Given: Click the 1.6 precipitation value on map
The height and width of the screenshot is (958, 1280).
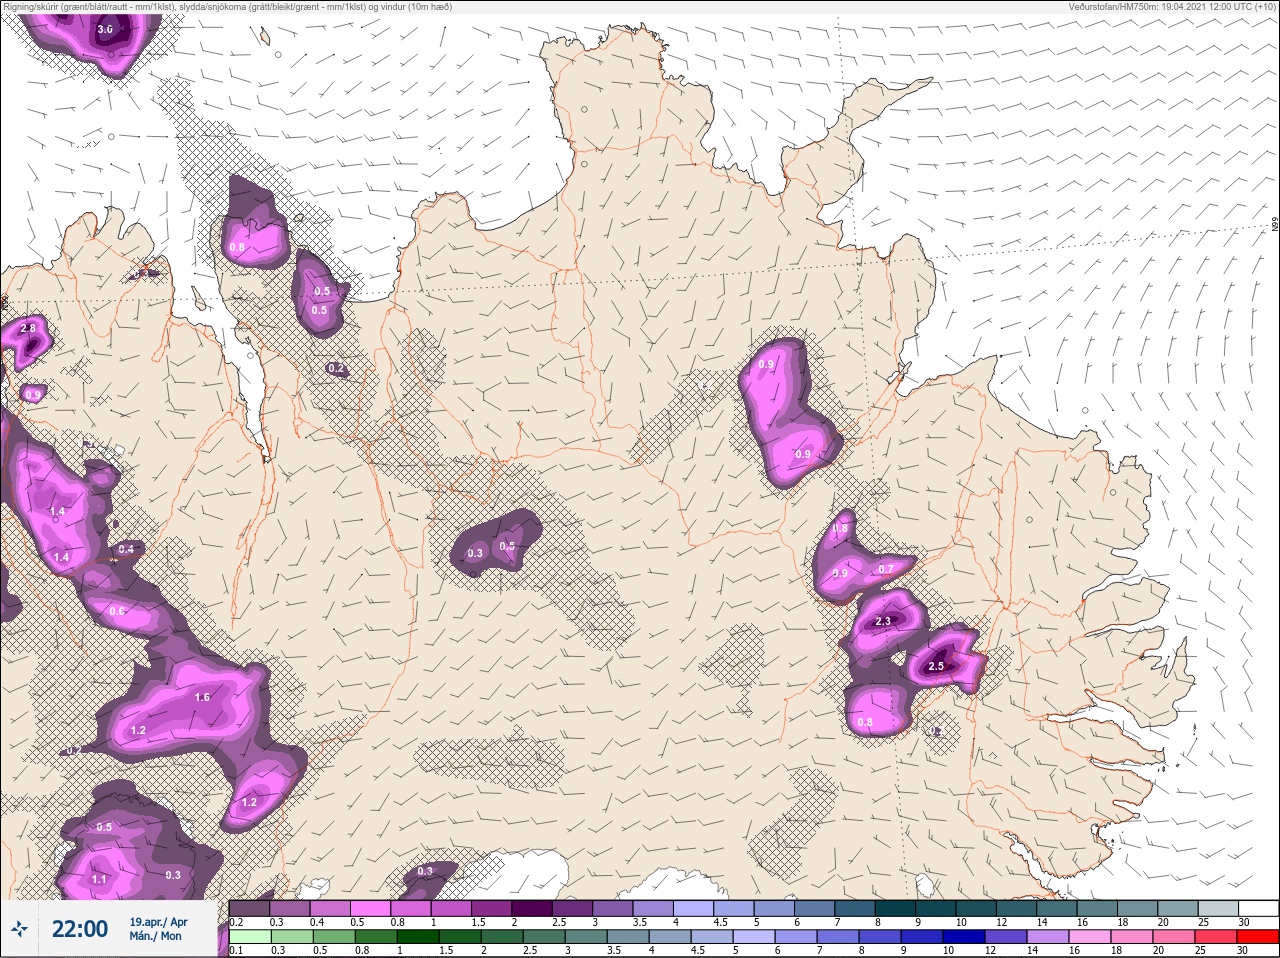Looking at the screenshot, I should [x=202, y=697].
